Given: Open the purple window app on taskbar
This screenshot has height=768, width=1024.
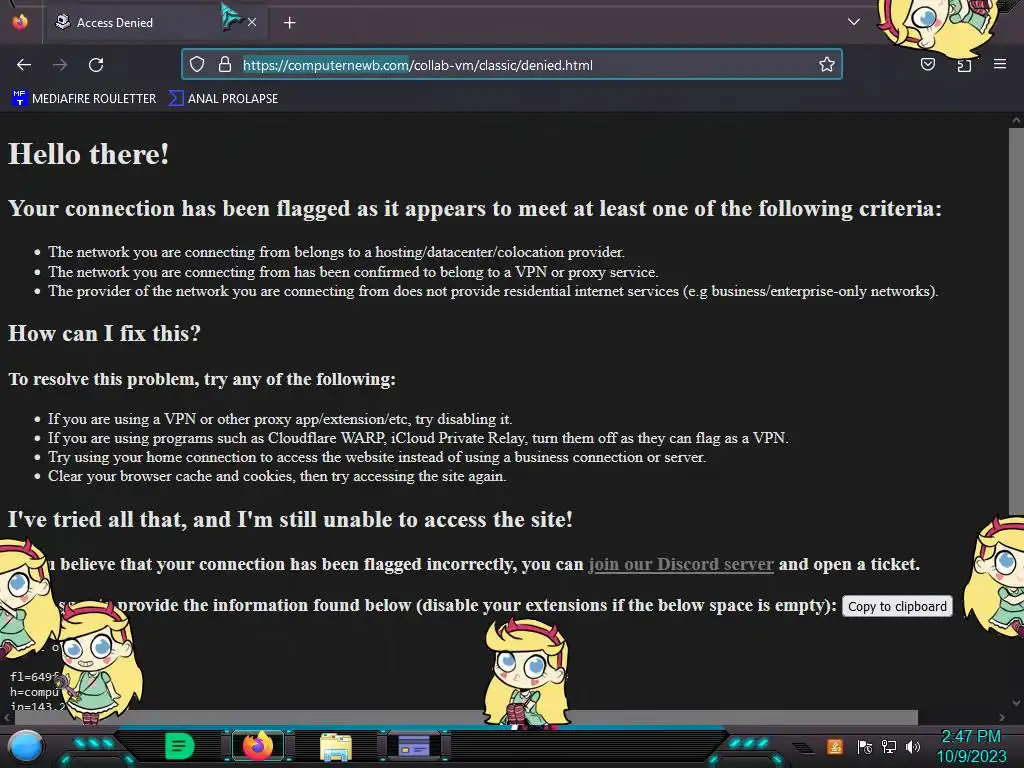Looking at the screenshot, I should pos(414,746).
